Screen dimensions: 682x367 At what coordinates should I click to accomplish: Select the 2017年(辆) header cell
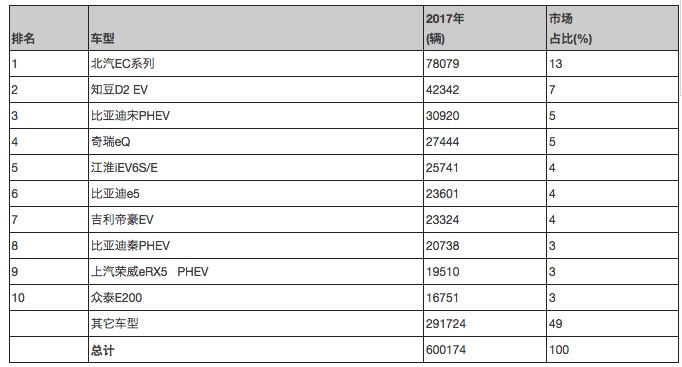click(485, 28)
